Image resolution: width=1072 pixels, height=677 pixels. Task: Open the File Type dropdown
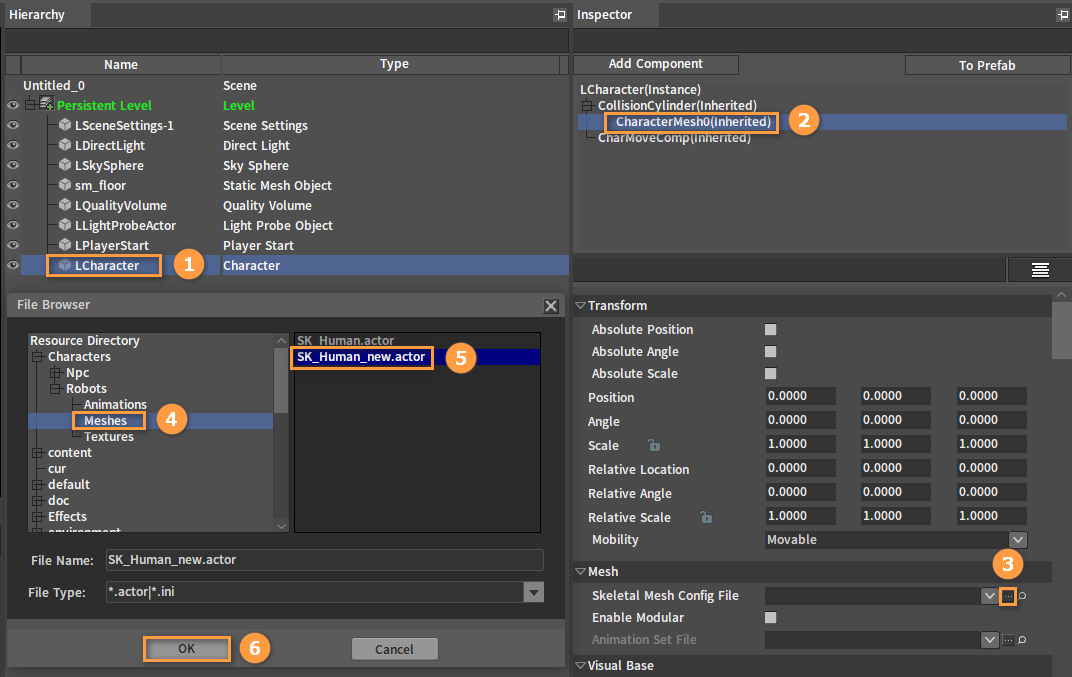pos(533,592)
